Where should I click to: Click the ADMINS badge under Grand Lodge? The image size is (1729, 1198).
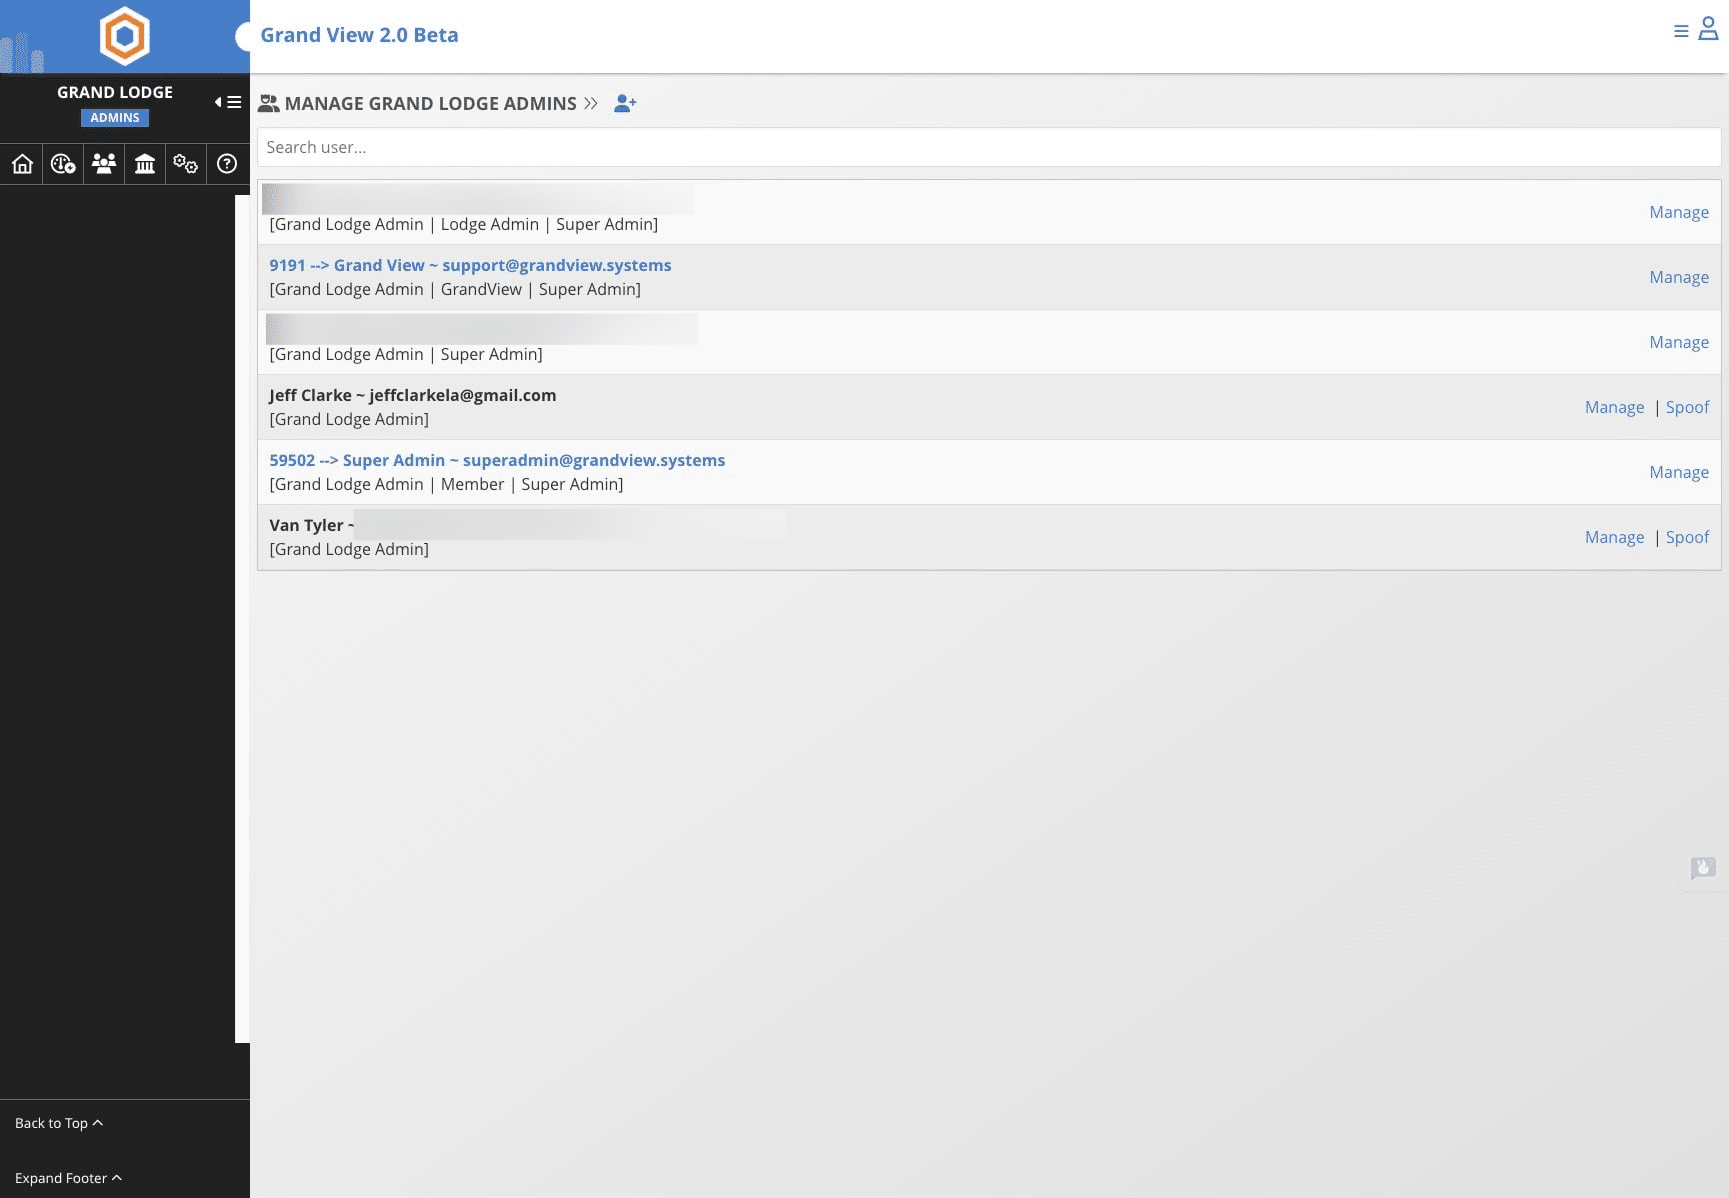[x=115, y=118]
